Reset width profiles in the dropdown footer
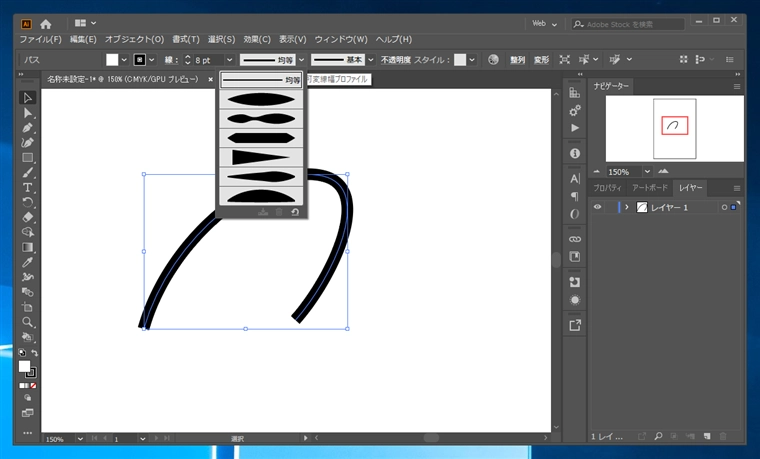The image size is (760, 459). 295,212
